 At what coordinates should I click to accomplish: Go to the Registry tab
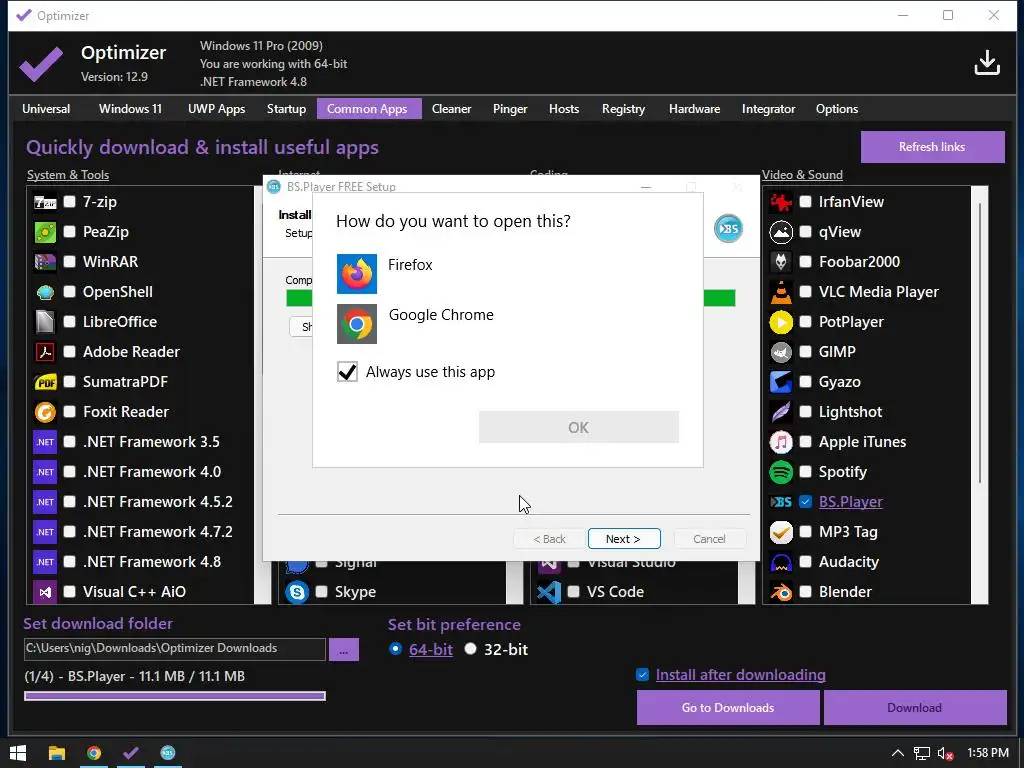click(x=623, y=109)
